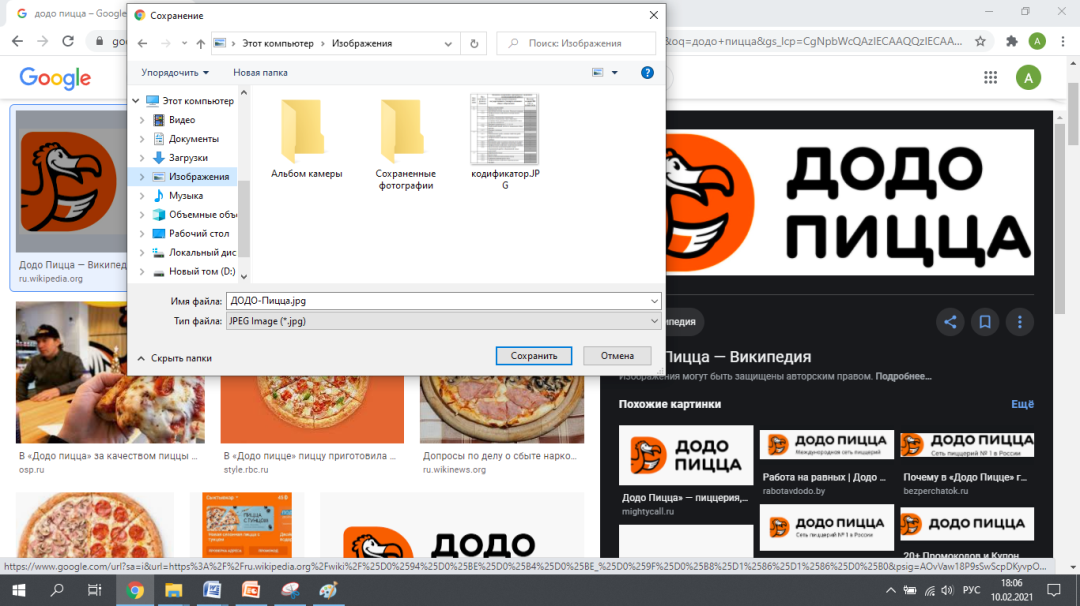Select Видео in the navigation tree
Image resolution: width=1080 pixels, height=606 pixels.
pyautogui.click(x=182, y=120)
